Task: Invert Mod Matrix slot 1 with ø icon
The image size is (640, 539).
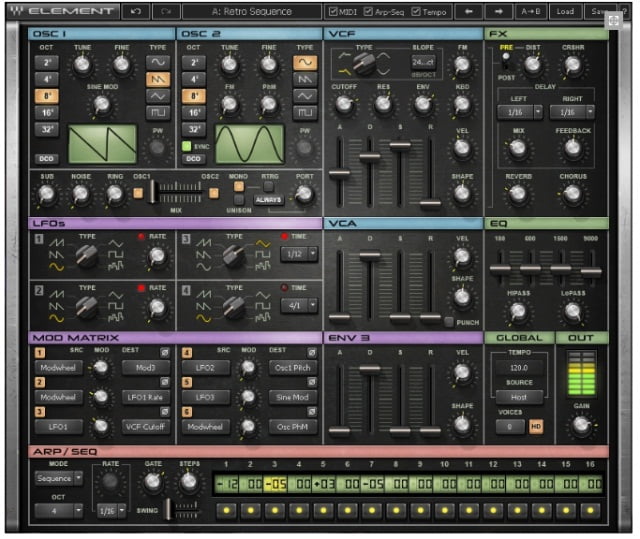Action: tap(164, 352)
